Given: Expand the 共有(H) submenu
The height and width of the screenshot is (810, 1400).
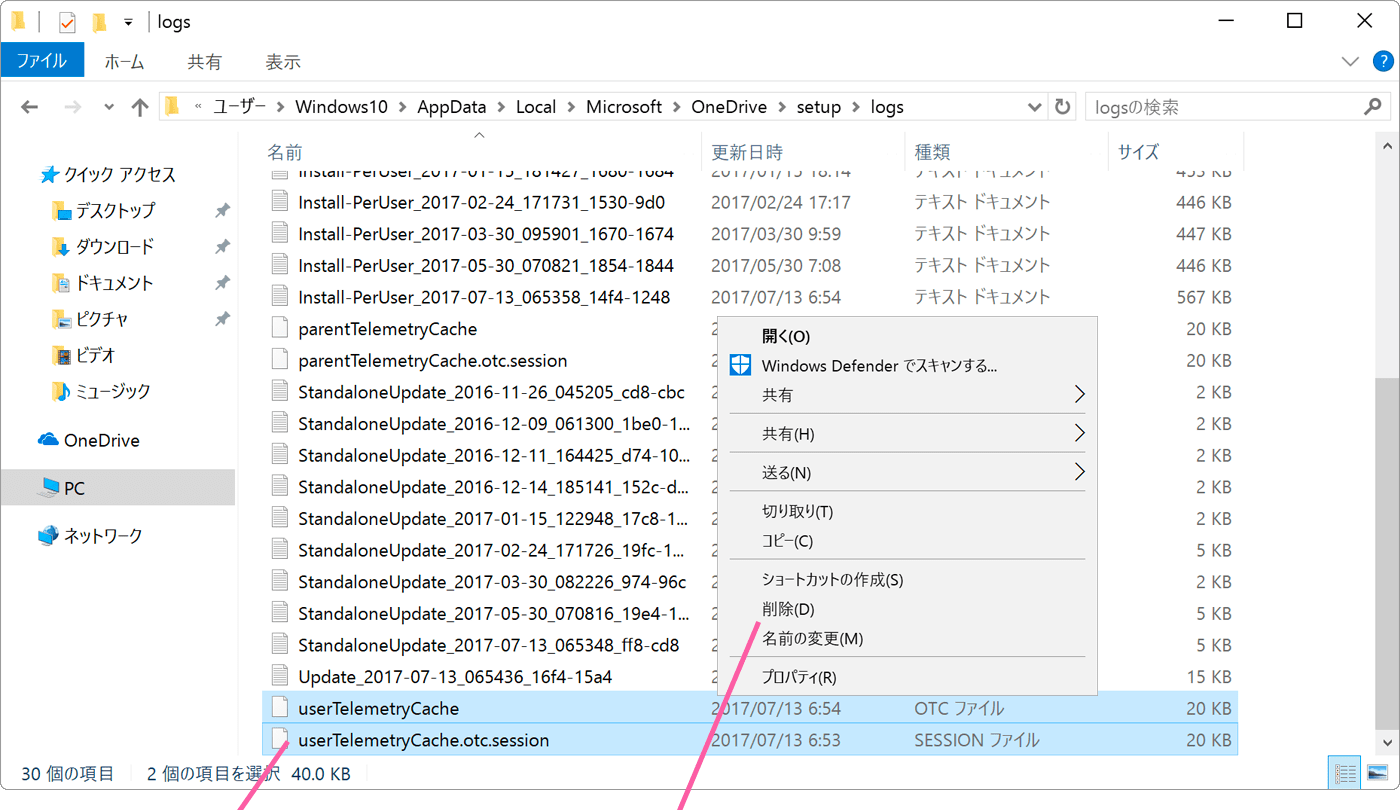Looking at the screenshot, I should [907, 434].
